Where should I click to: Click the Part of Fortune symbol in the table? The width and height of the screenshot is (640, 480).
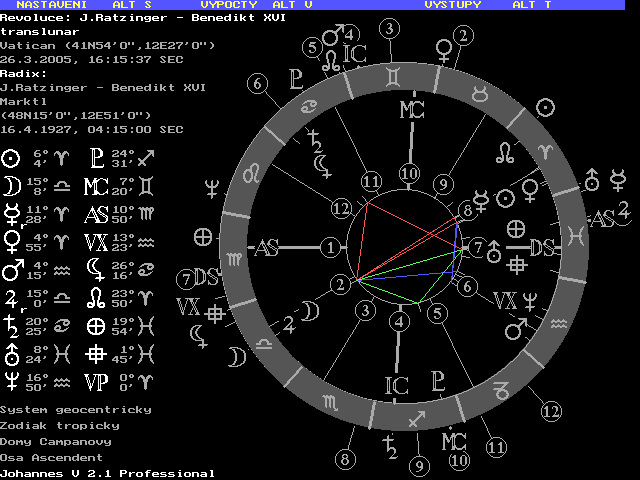pos(96,324)
